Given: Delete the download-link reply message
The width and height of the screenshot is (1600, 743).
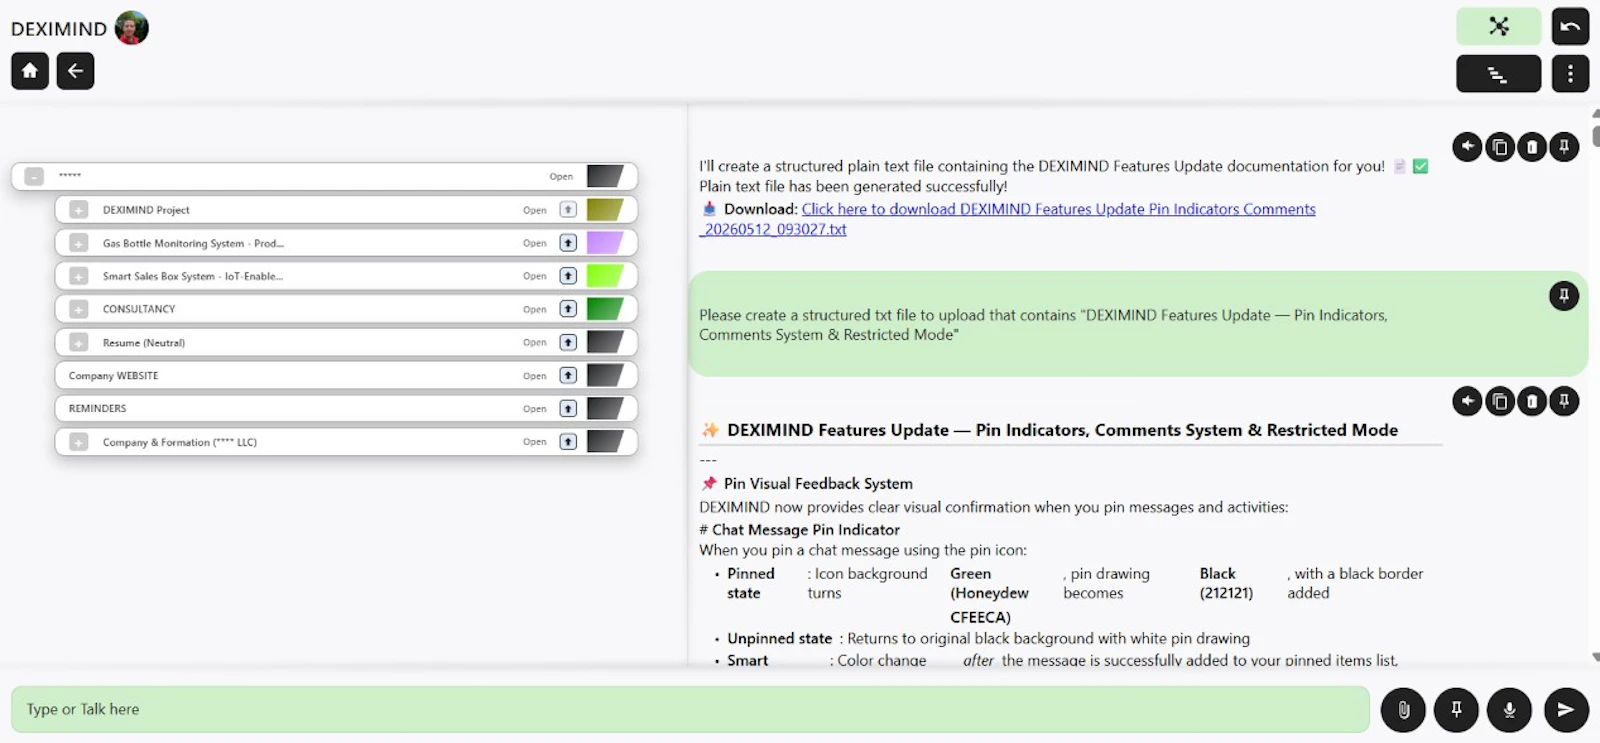Looking at the screenshot, I should pyautogui.click(x=1532, y=147).
